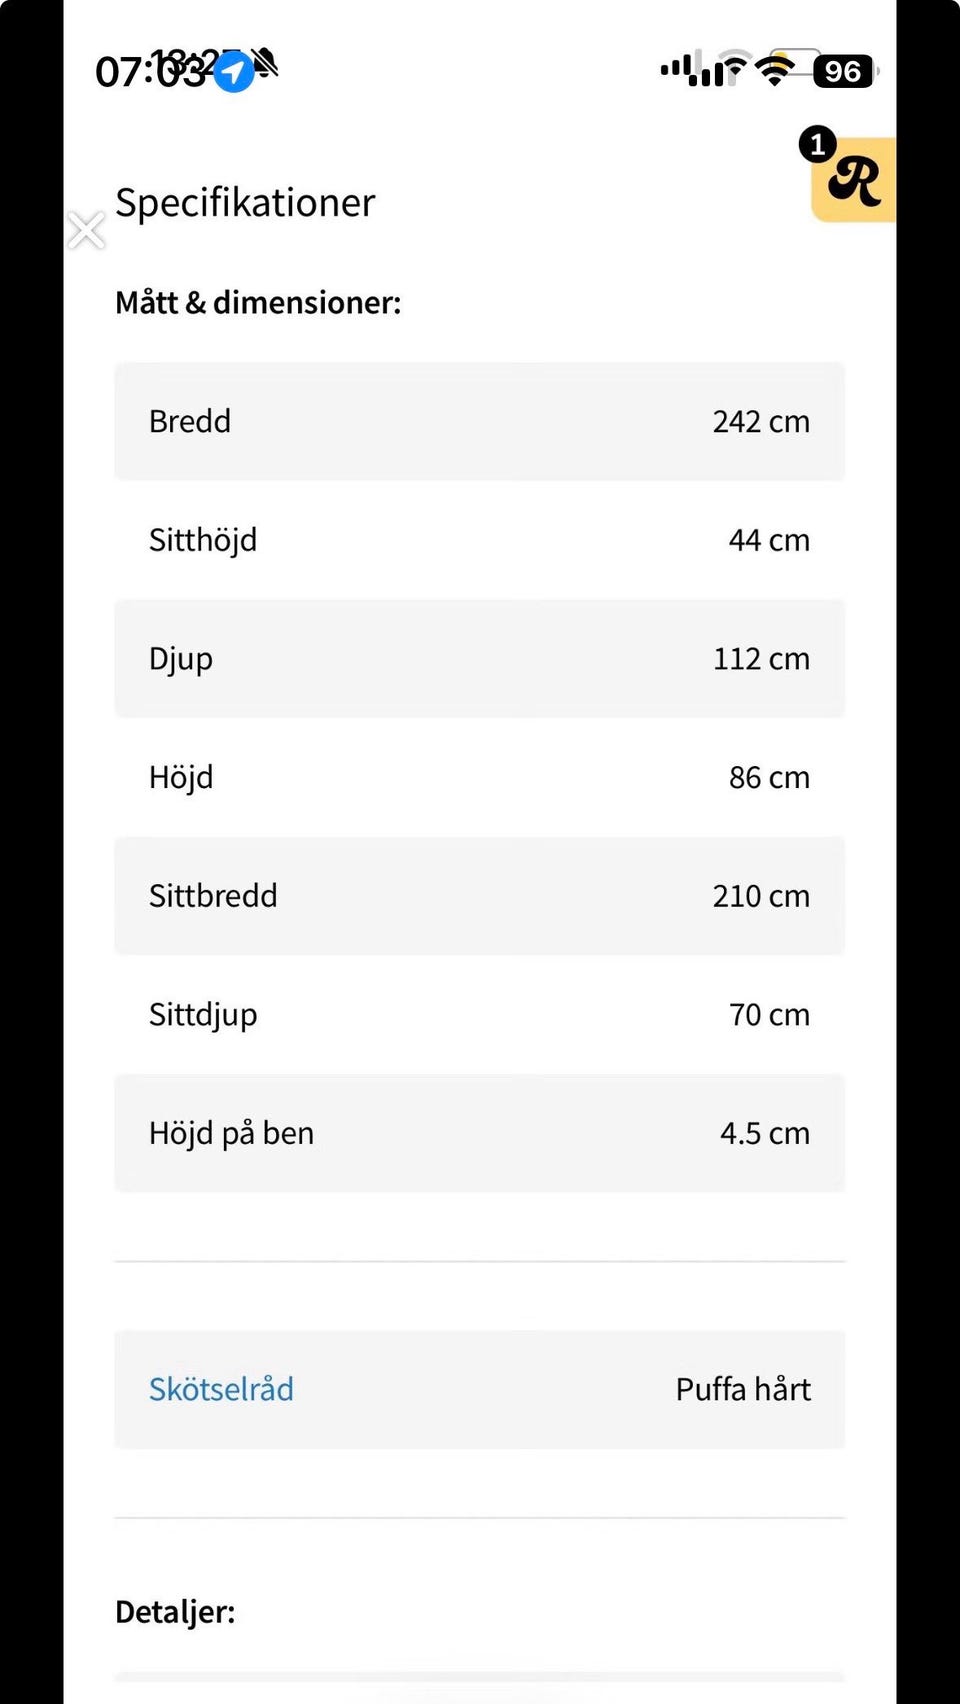Screen dimensions: 960x1704
Task: Tap the silent mode bell icon
Action: tap(265, 64)
